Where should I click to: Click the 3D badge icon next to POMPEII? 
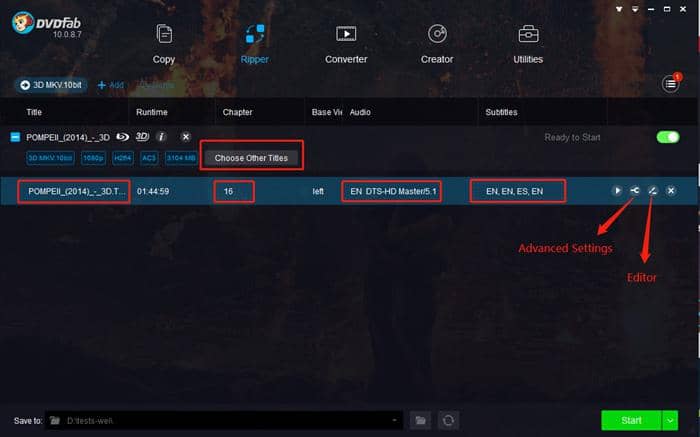pyautogui.click(x=142, y=137)
